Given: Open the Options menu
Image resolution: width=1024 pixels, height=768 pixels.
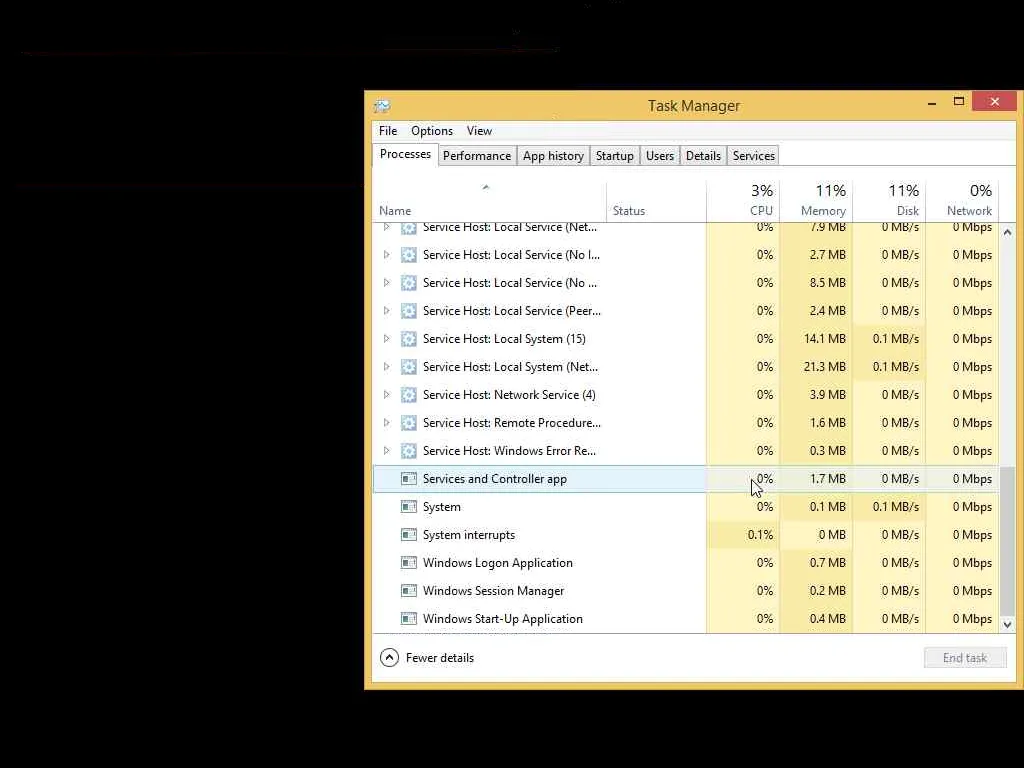Looking at the screenshot, I should [432, 131].
